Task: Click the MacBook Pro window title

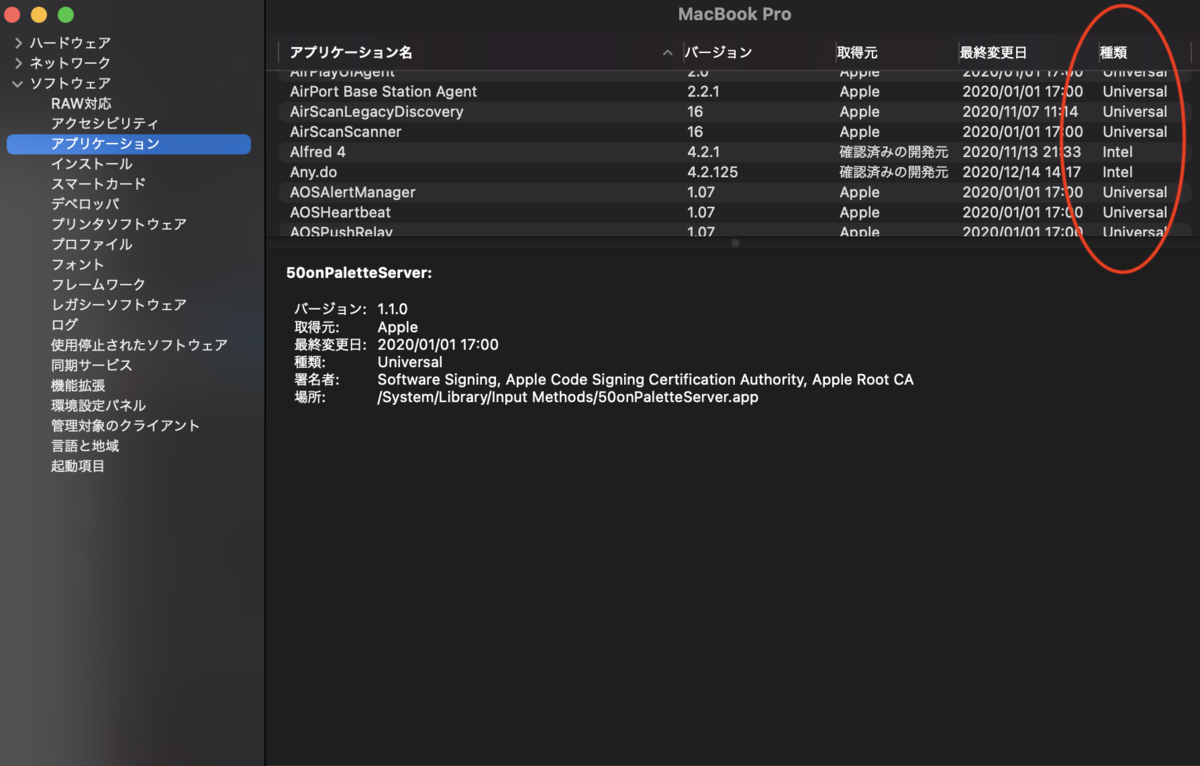Action: (x=735, y=14)
